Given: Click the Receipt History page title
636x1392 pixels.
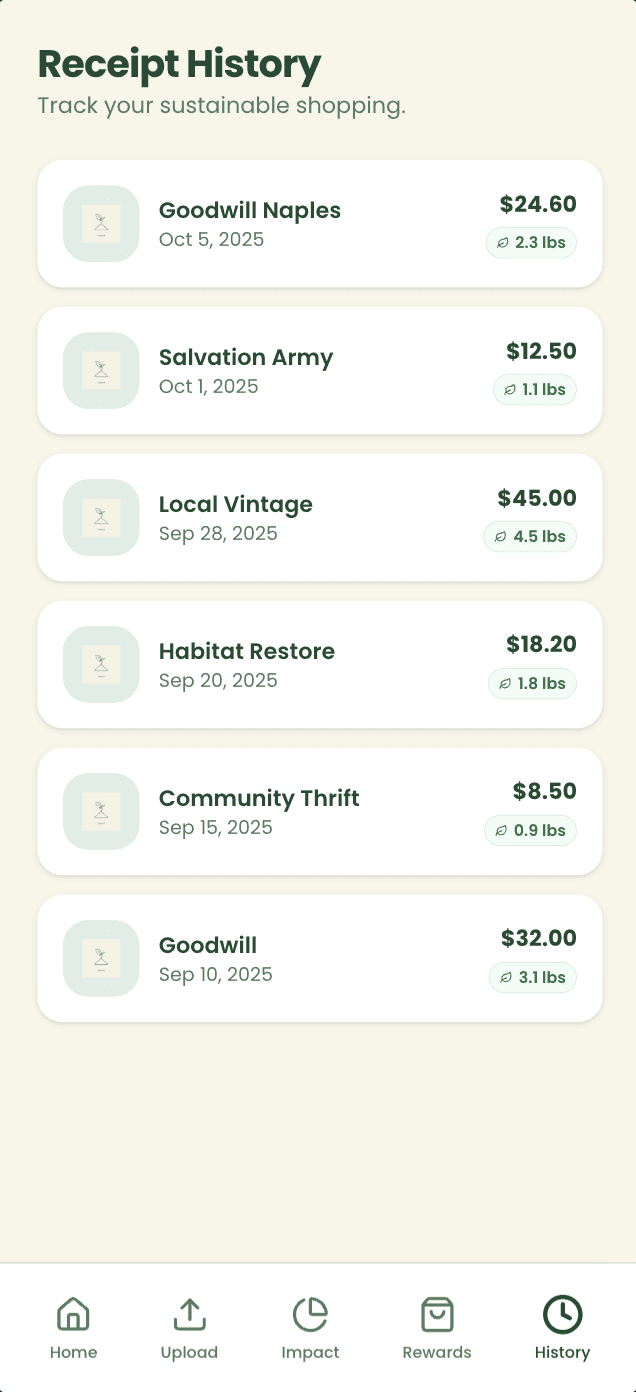Looking at the screenshot, I should click(178, 64).
